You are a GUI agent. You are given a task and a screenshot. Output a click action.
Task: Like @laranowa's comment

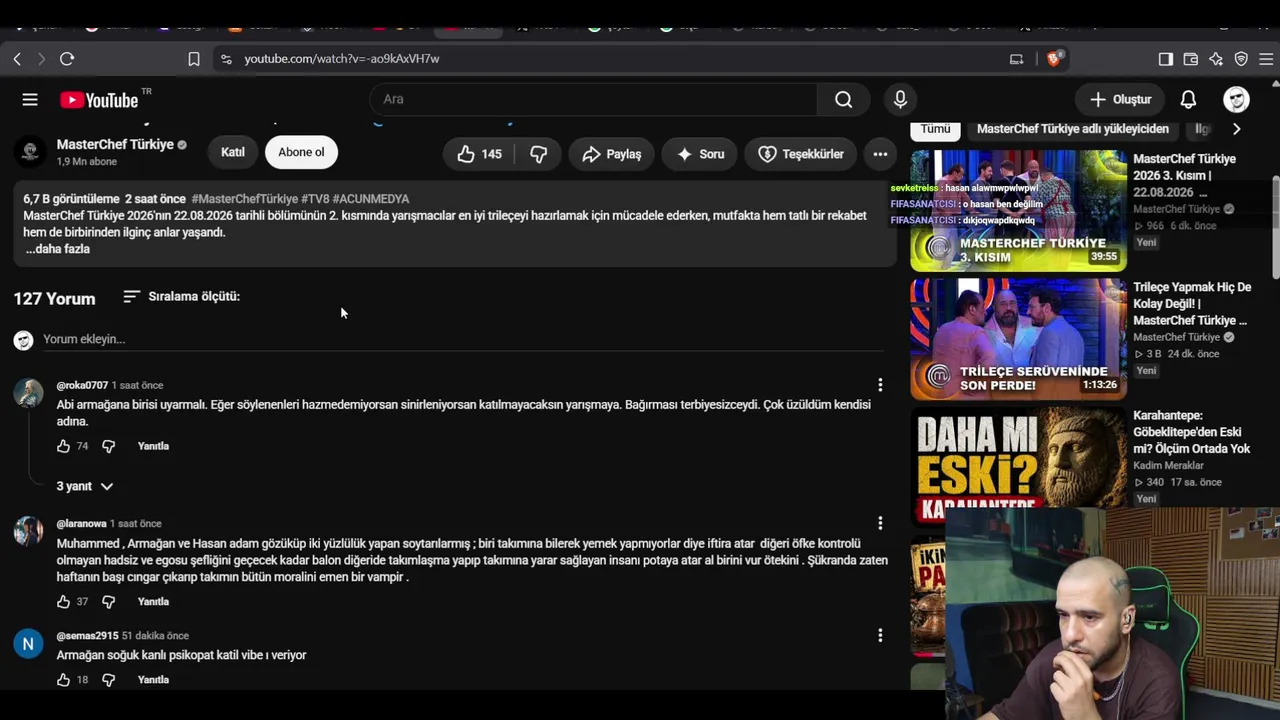63,602
